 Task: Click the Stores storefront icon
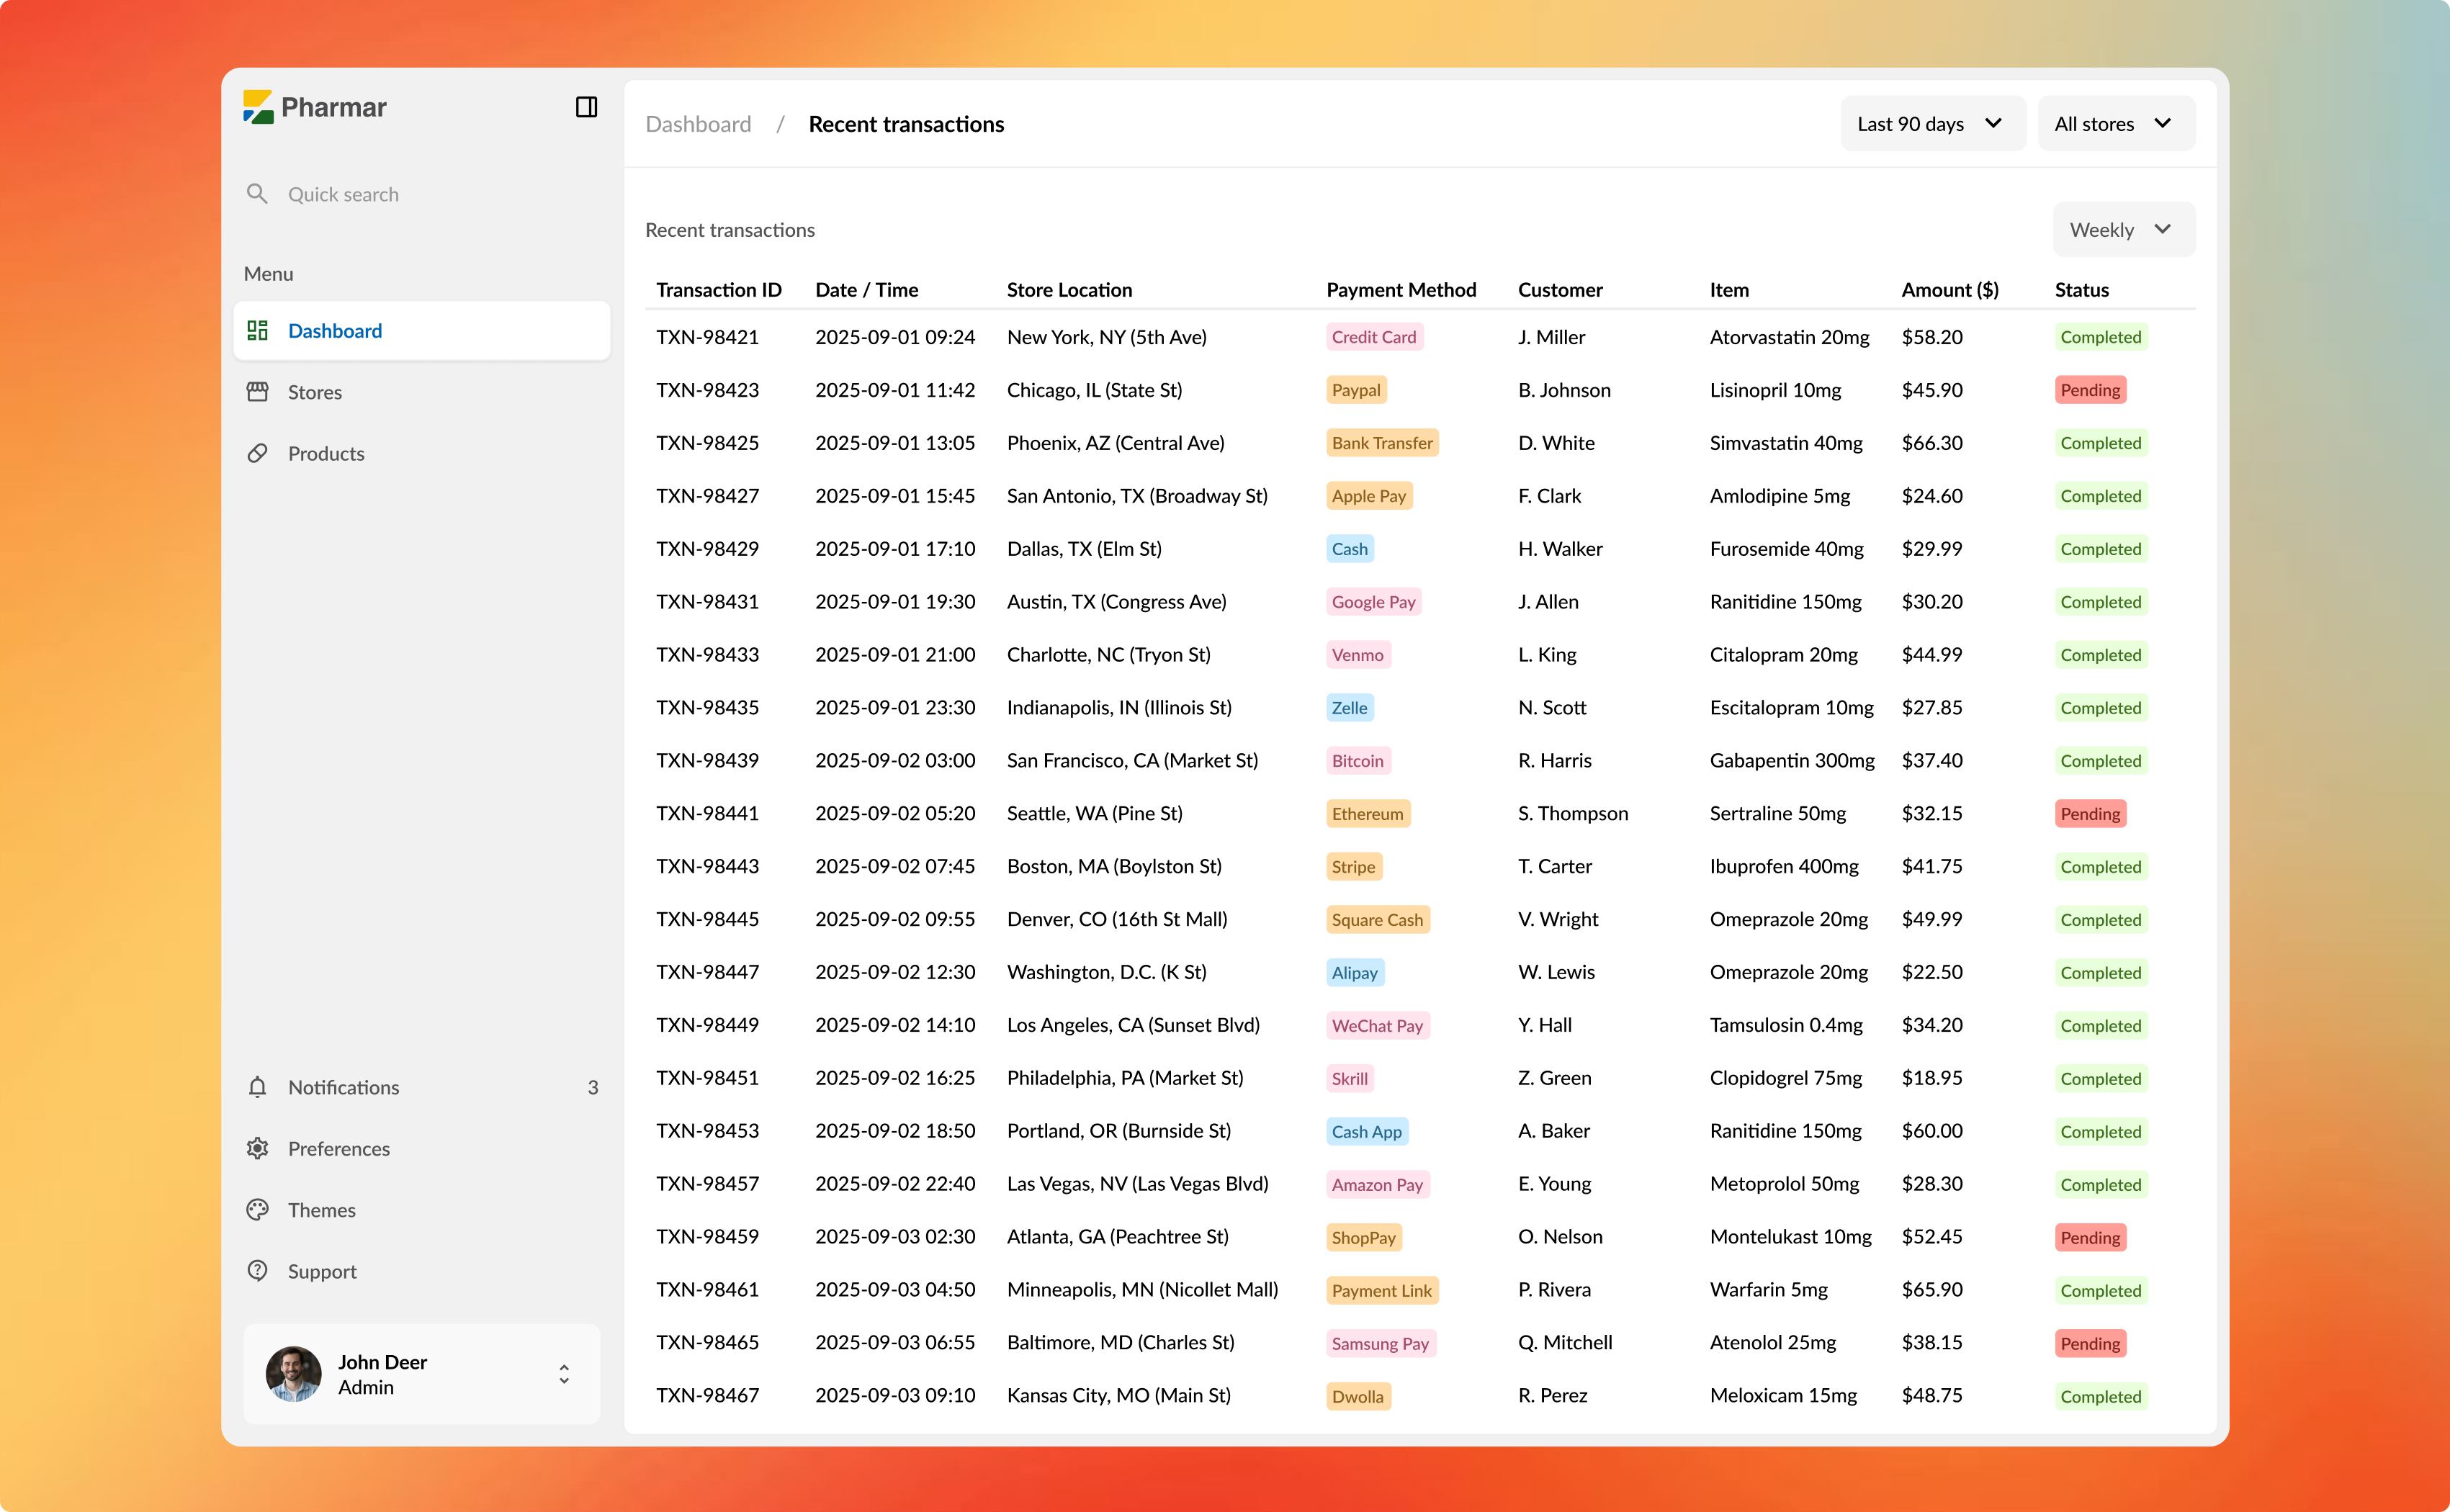[x=257, y=392]
